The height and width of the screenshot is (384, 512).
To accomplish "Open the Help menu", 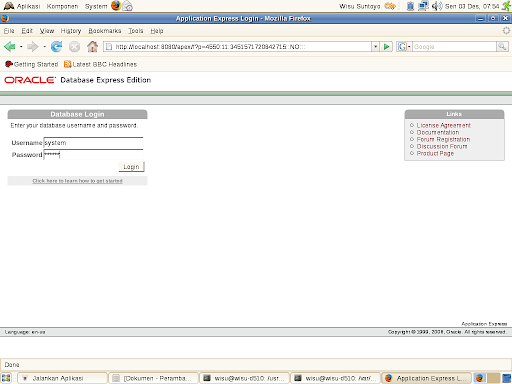I will coord(157,31).
